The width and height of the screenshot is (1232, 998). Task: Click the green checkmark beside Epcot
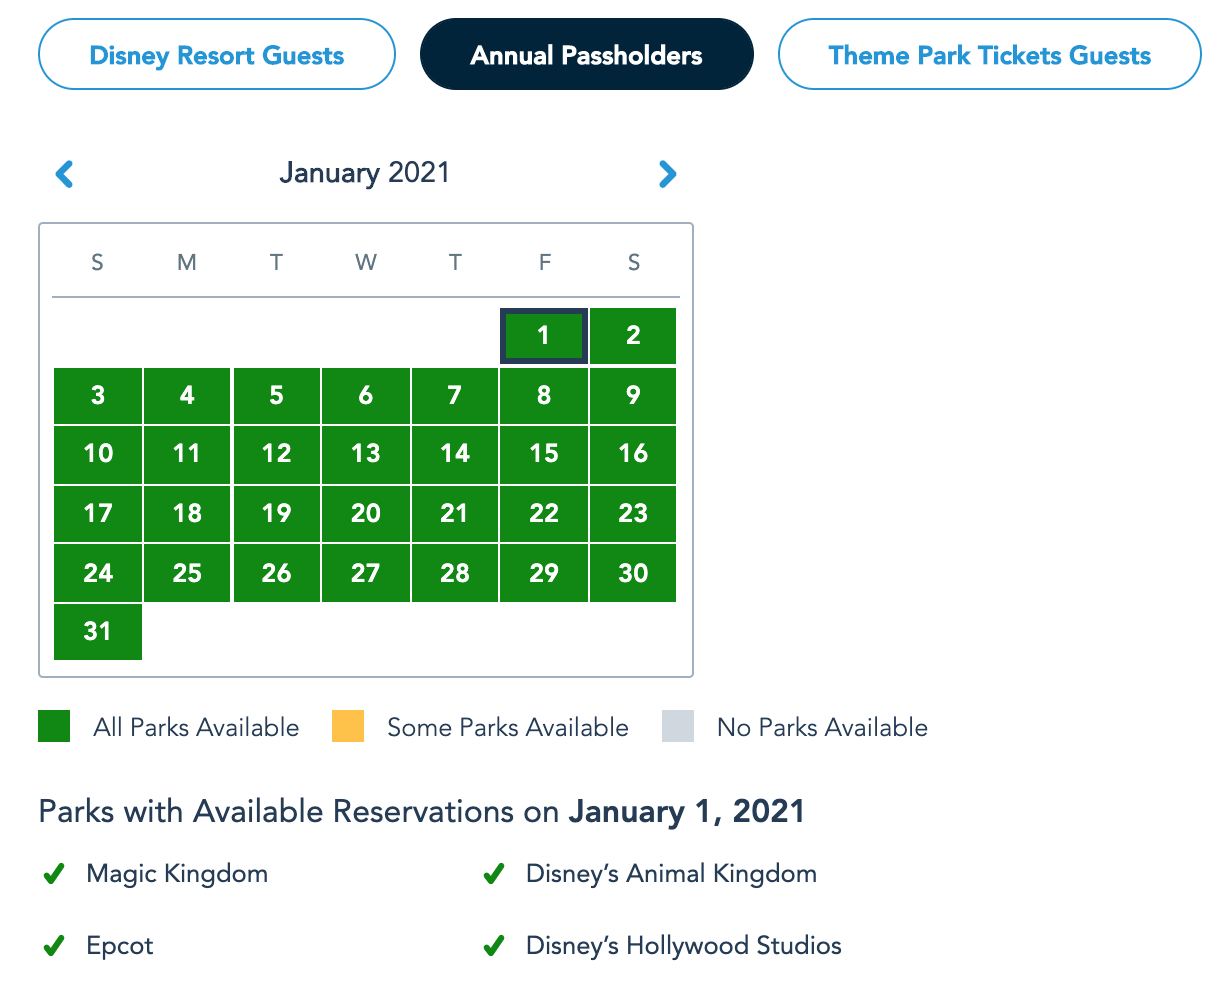[53, 946]
